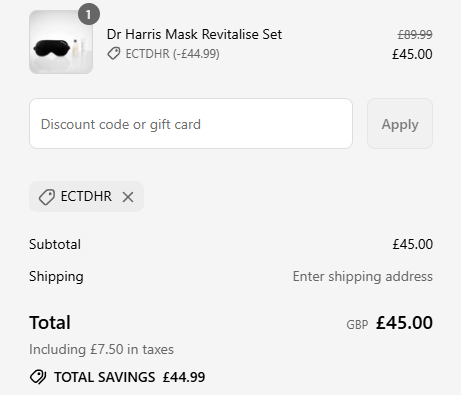The width and height of the screenshot is (461, 395).
Task: Click the Shipping row label
Action: (x=56, y=277)
